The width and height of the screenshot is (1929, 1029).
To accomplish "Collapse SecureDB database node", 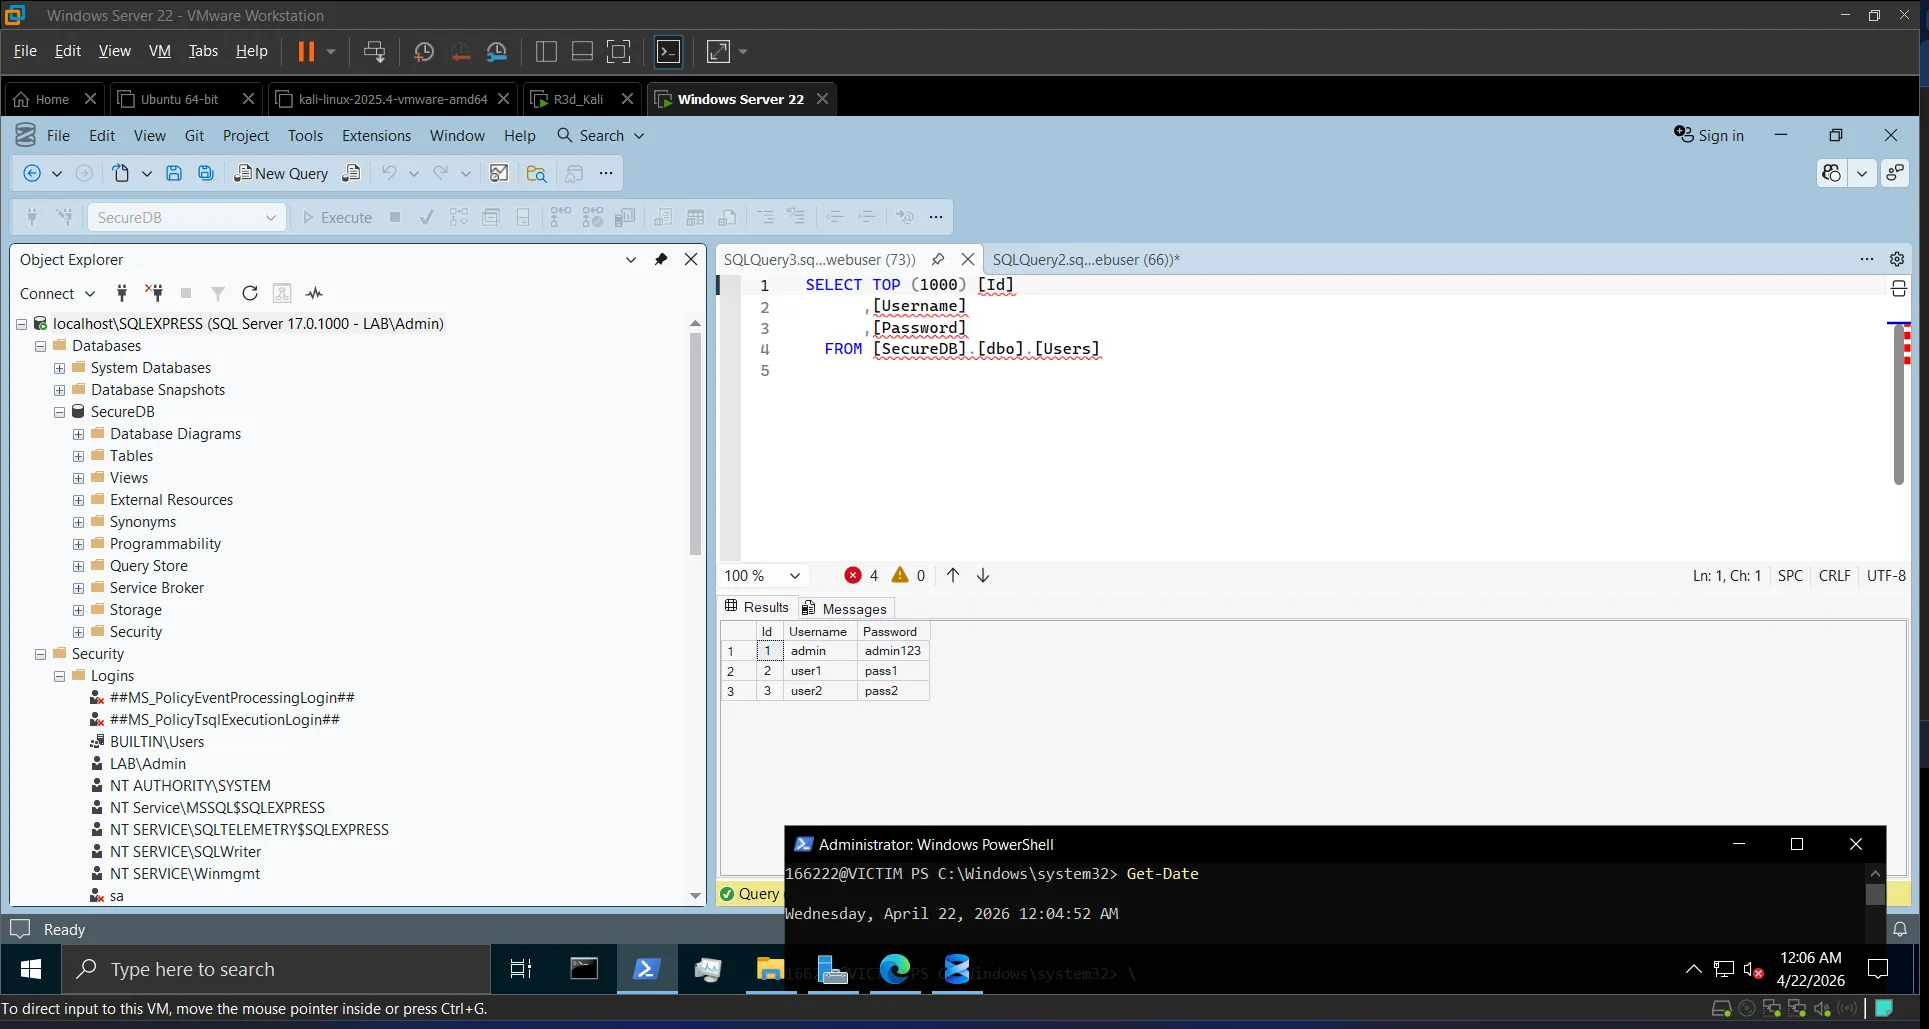I will pyautogui.click(x=59, y=412).
